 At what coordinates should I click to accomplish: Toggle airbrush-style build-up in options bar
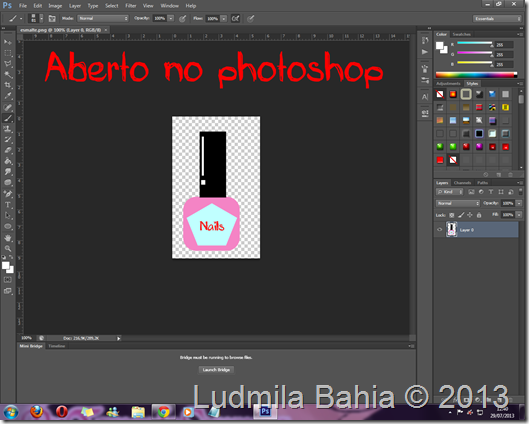point(235,19)
